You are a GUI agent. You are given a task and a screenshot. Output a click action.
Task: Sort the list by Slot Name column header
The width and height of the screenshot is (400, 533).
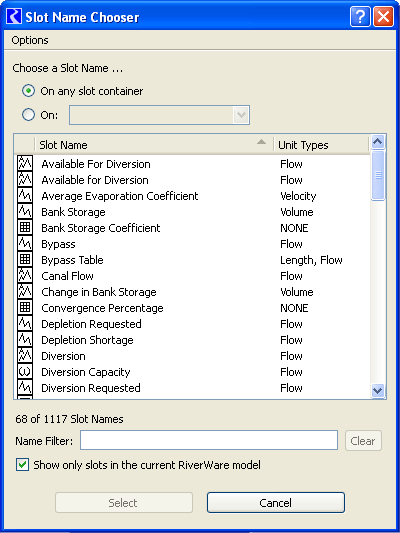pos(154,145)
